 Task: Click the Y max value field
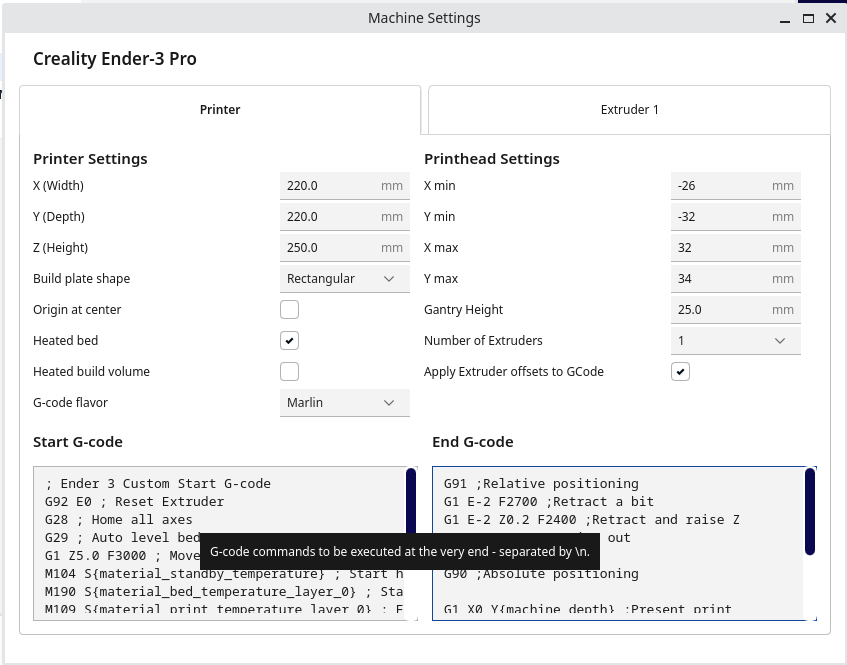(736, 279)
